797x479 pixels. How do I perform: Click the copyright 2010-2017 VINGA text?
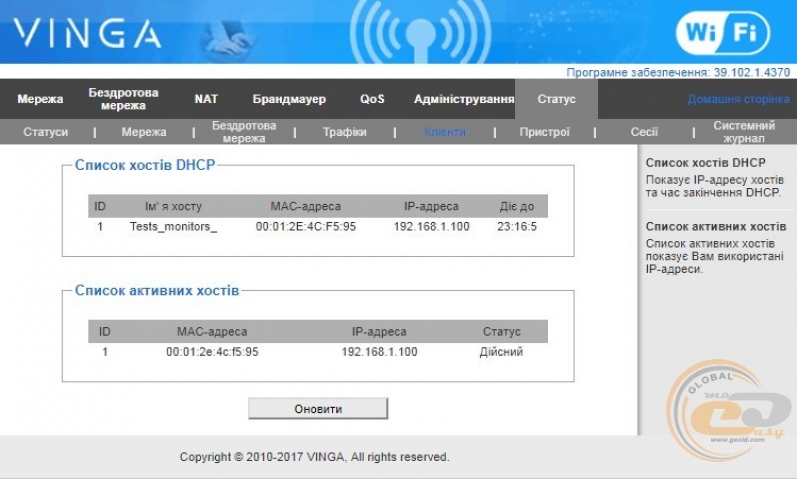315,457
